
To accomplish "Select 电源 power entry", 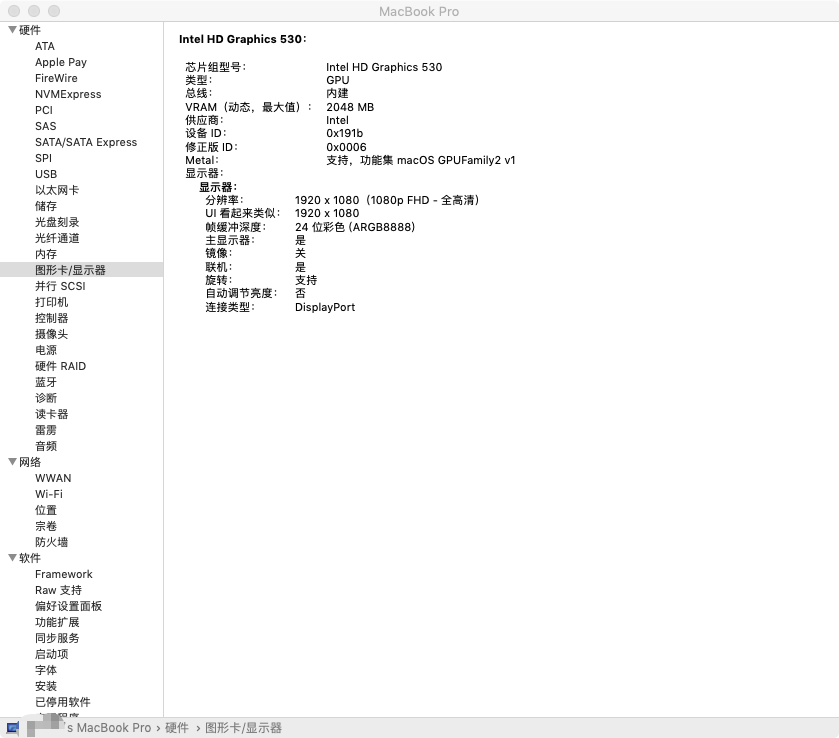I will click(46, 350).
